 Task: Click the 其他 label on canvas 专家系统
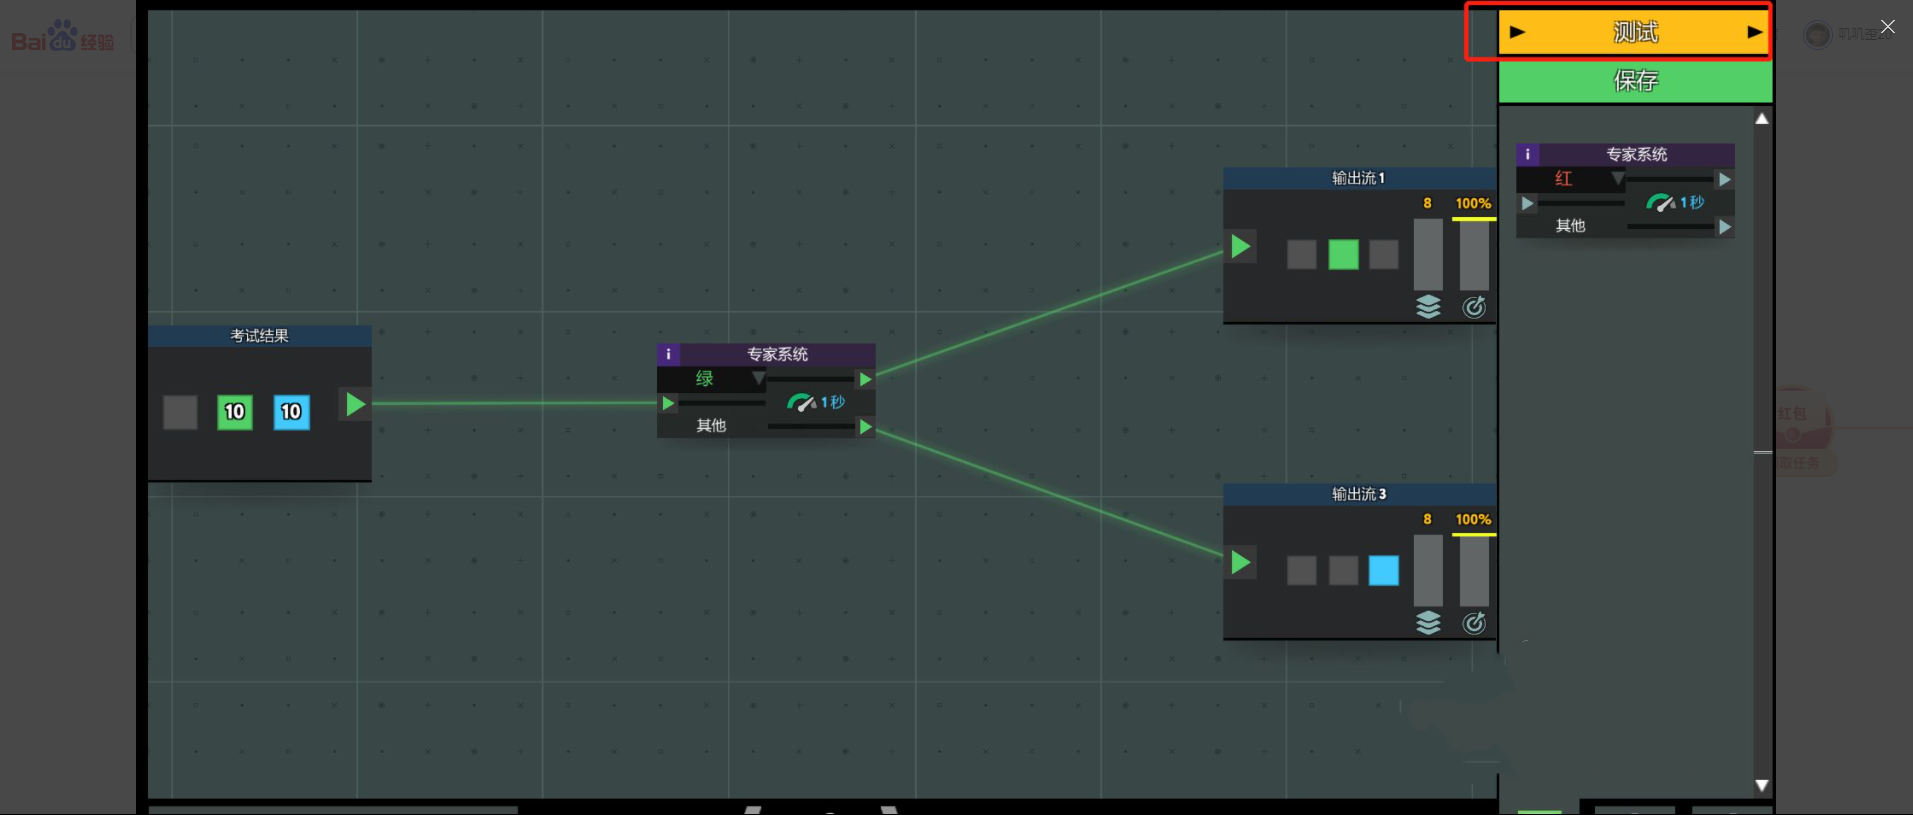pyautogui.click(x=711, y=426)
